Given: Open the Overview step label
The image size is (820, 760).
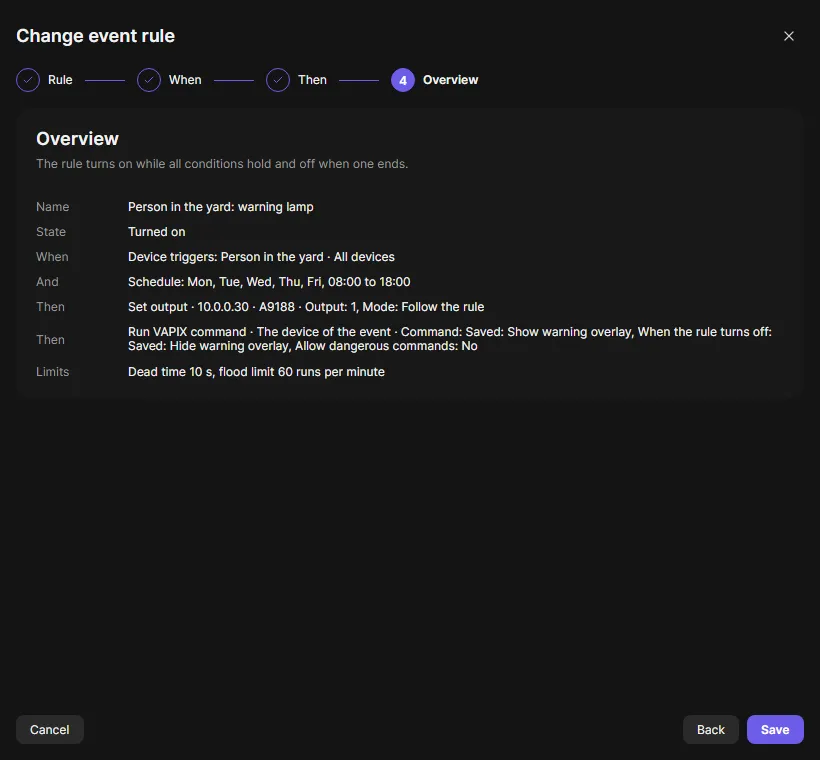Looking at the screenshot, I should point(450,80).
